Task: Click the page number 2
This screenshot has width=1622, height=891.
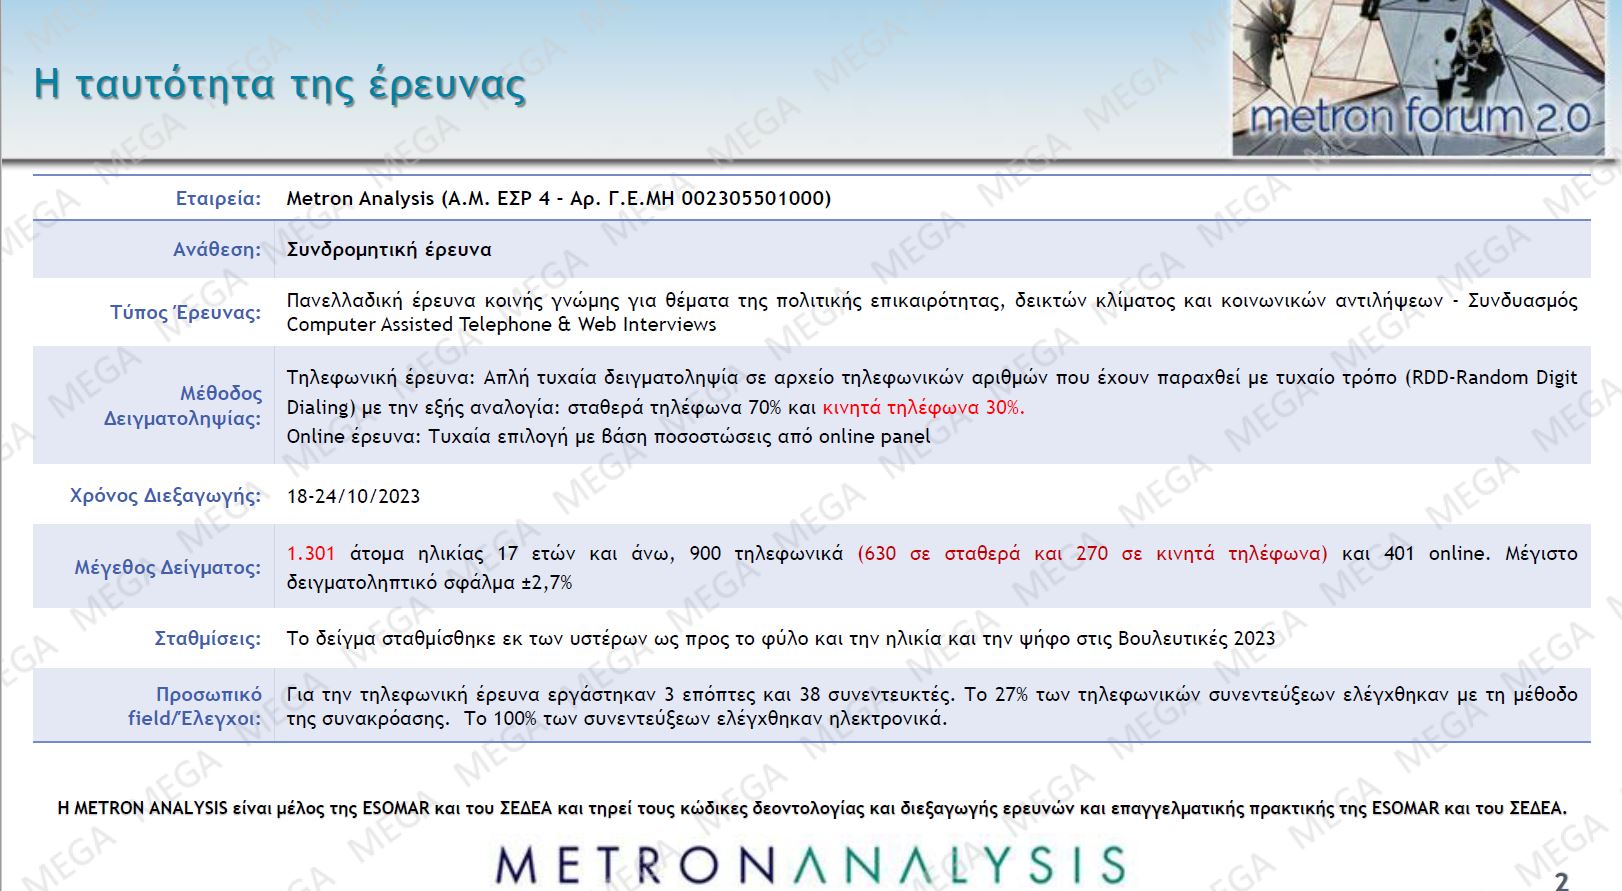Action: coord(1561,880)
